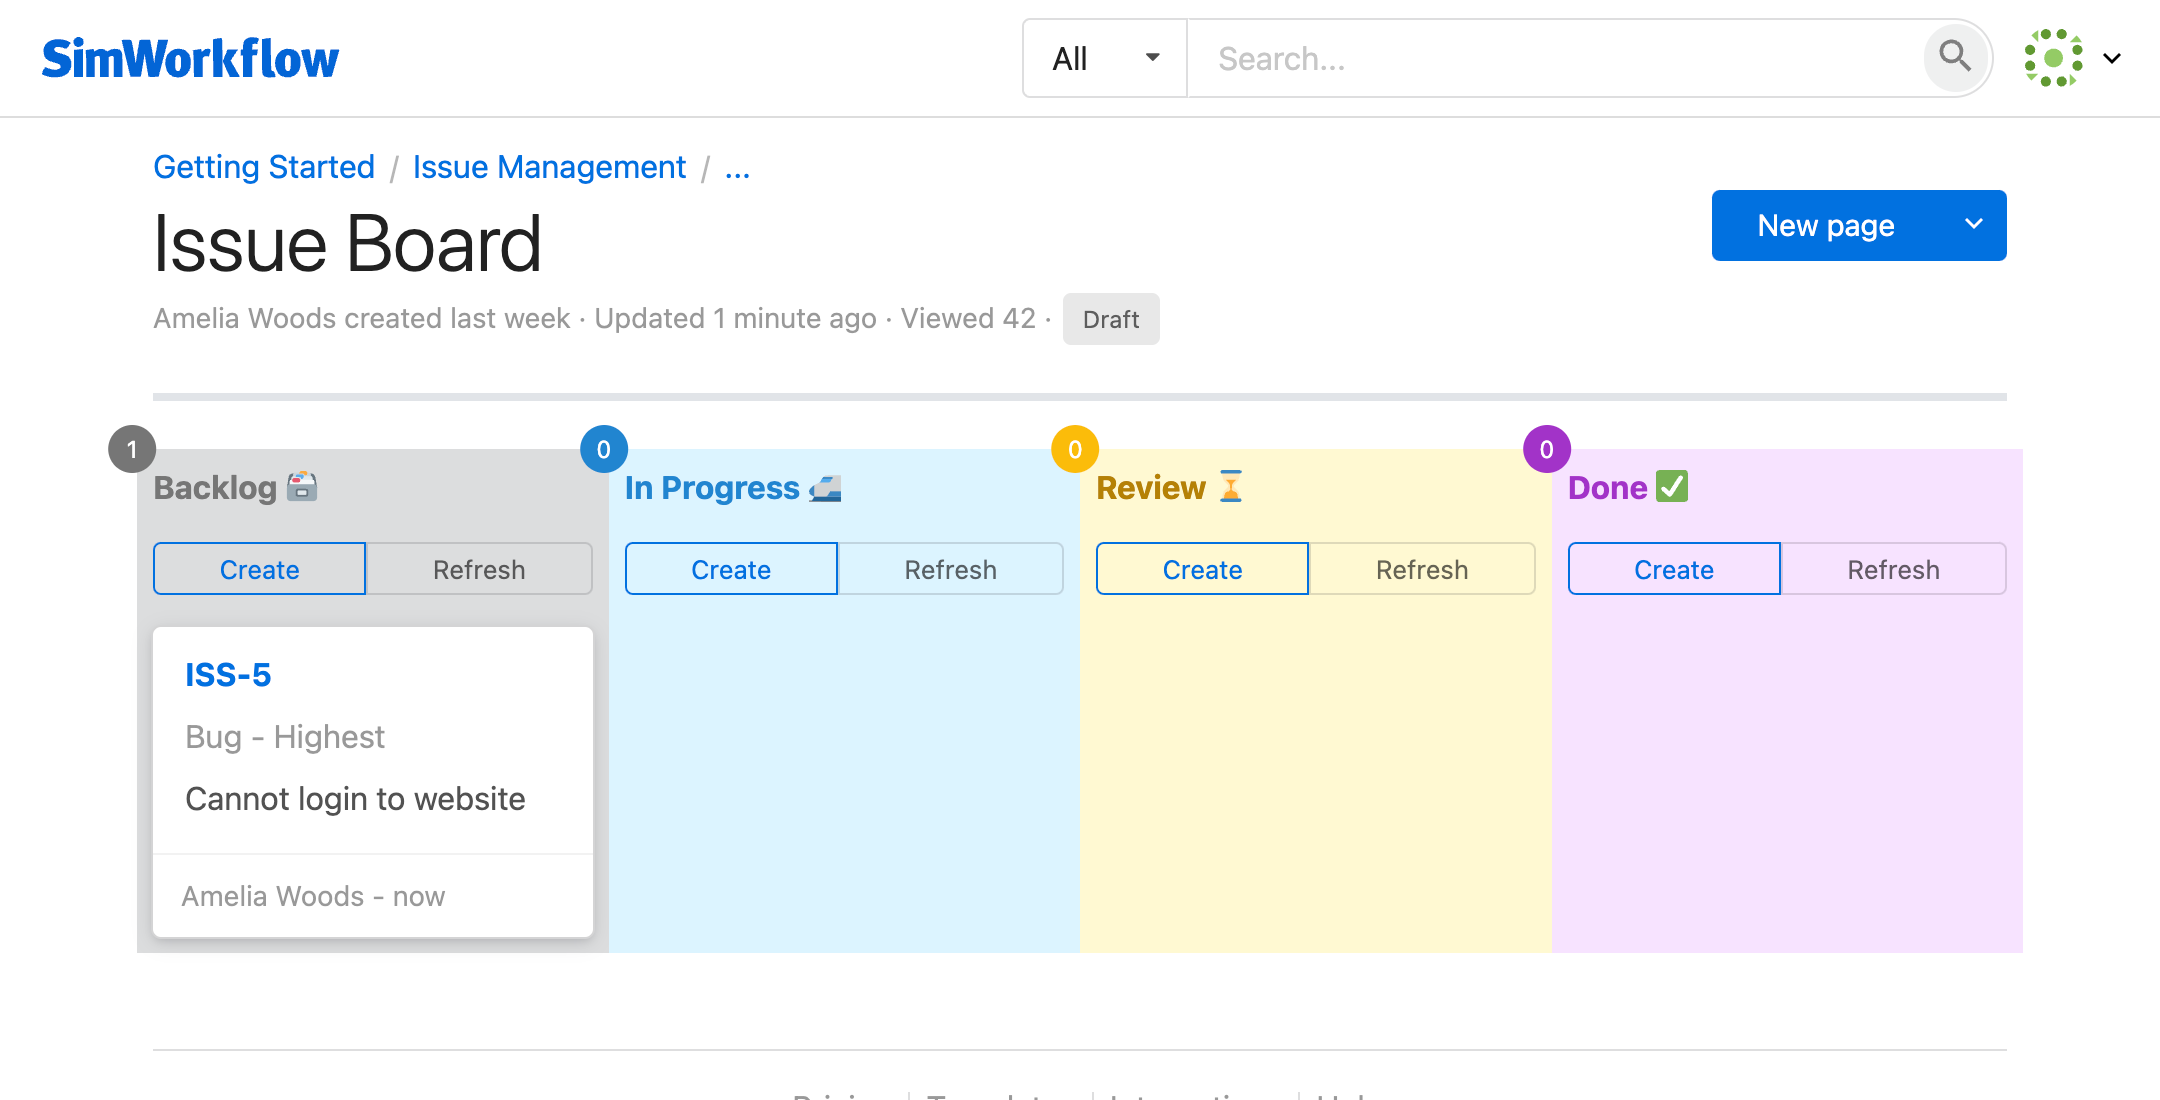
Task: Click the Done column heading
Action: [x=1607, y=488]
